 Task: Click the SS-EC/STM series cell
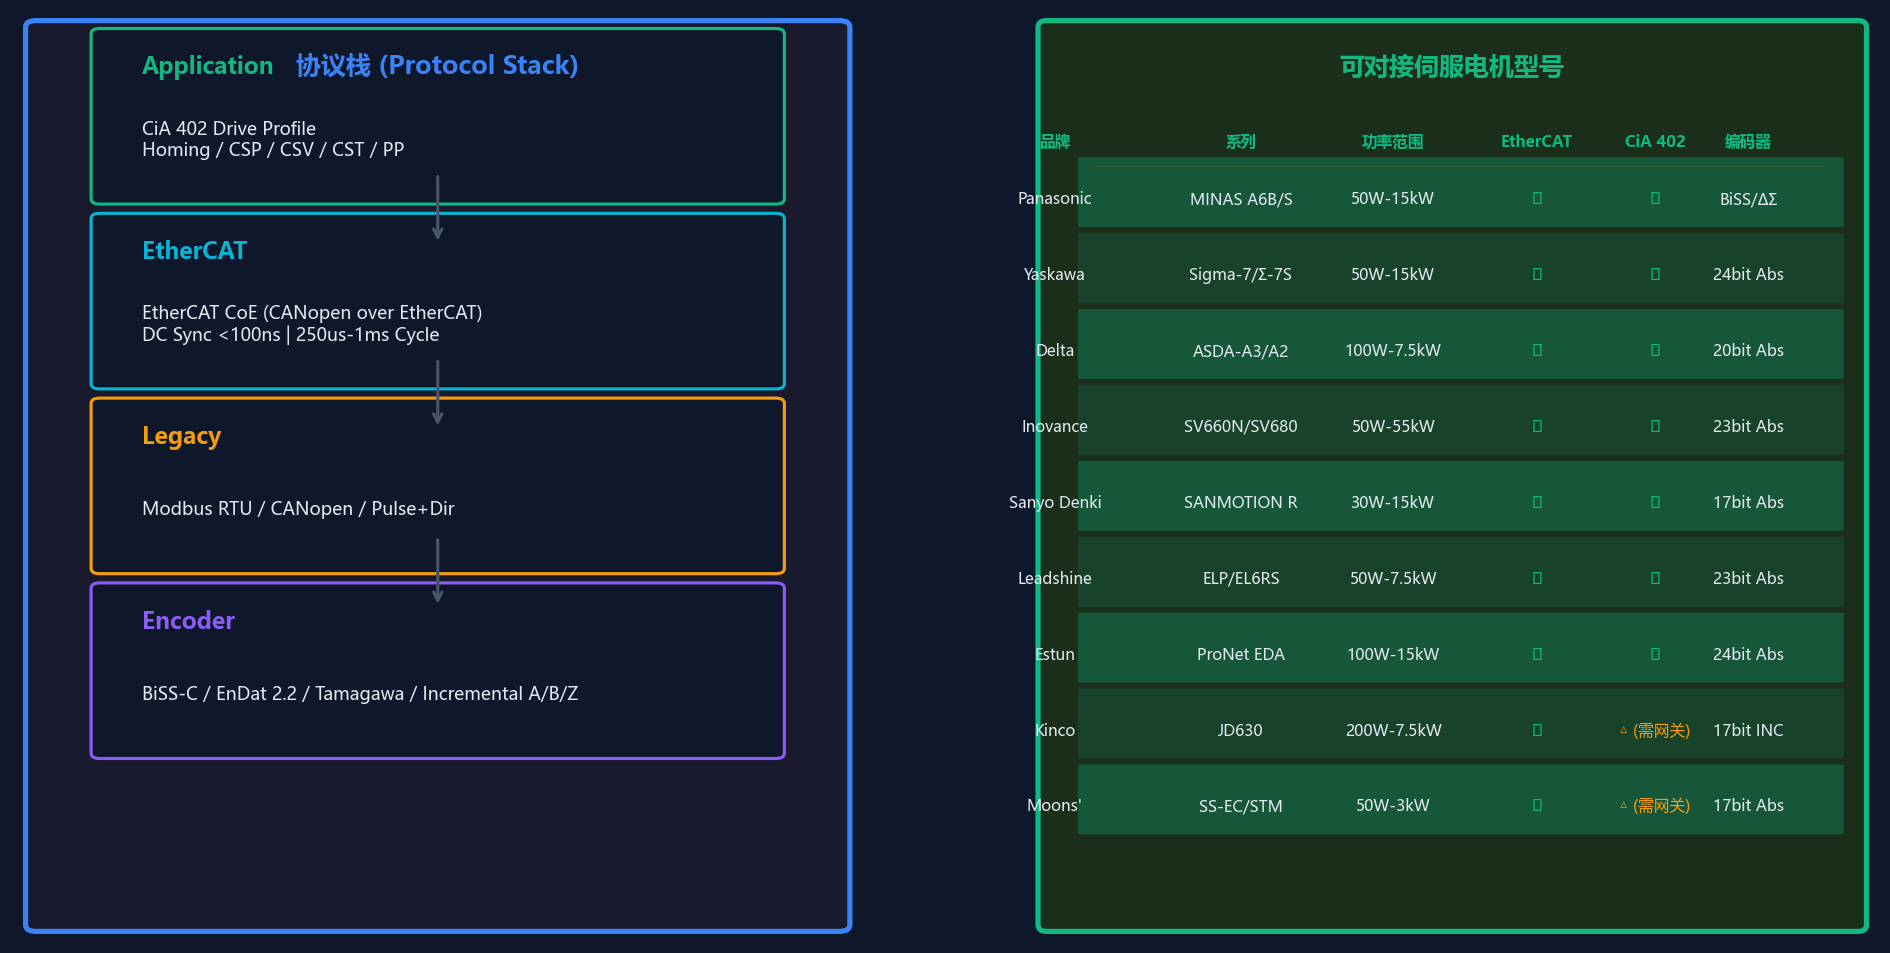pyautogui.click(x=1241, y=806)
